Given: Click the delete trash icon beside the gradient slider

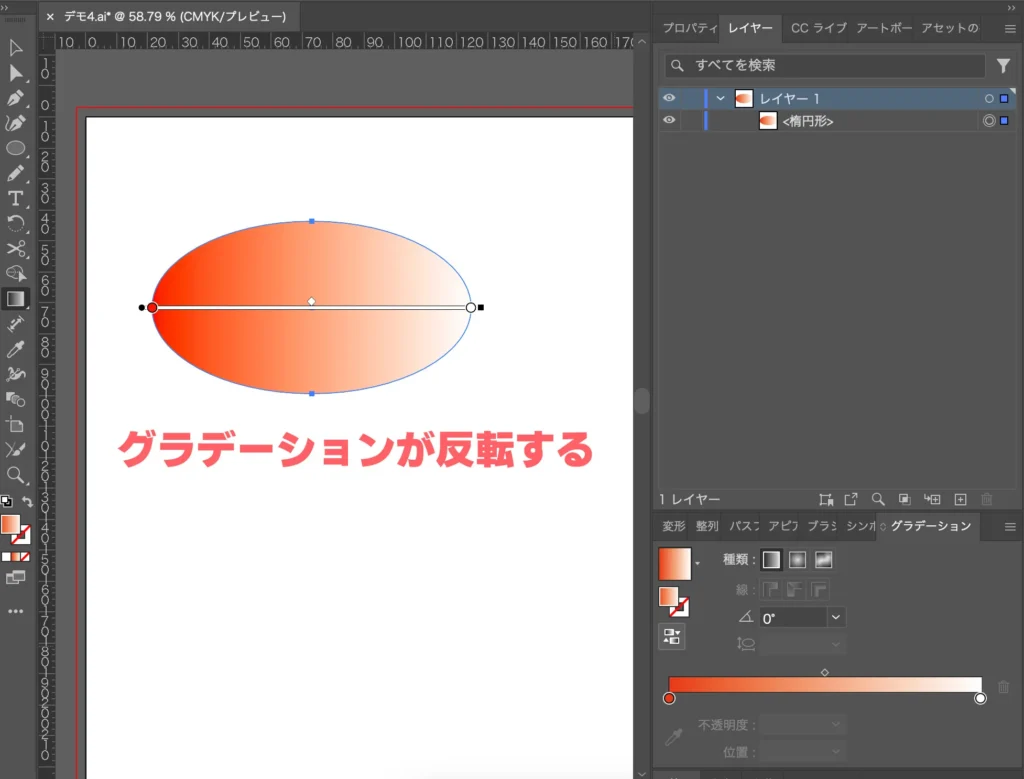Looking at the screenshot, I should coord(1003,686).
